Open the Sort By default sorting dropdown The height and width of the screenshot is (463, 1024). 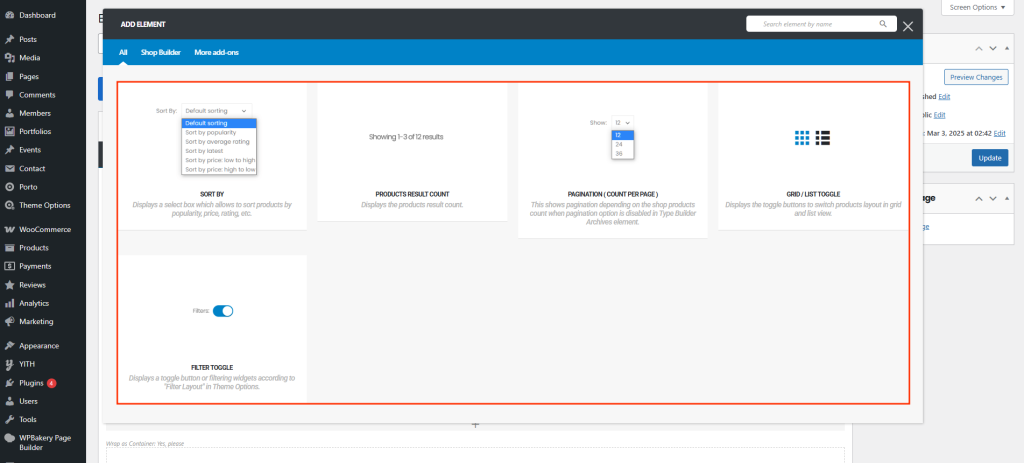(216, 110)
